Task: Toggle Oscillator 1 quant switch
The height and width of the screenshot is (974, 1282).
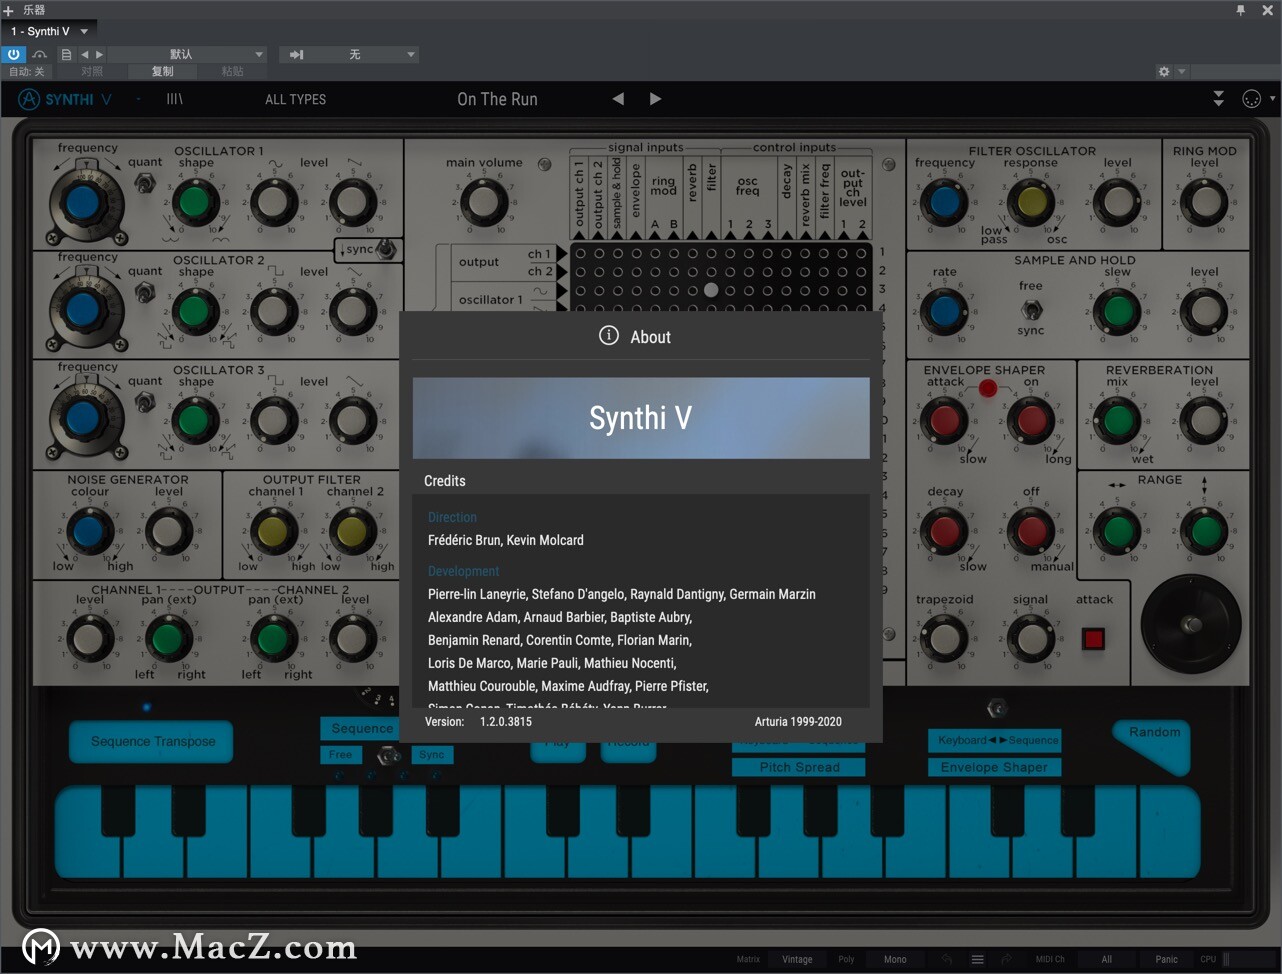Action: 146,183
